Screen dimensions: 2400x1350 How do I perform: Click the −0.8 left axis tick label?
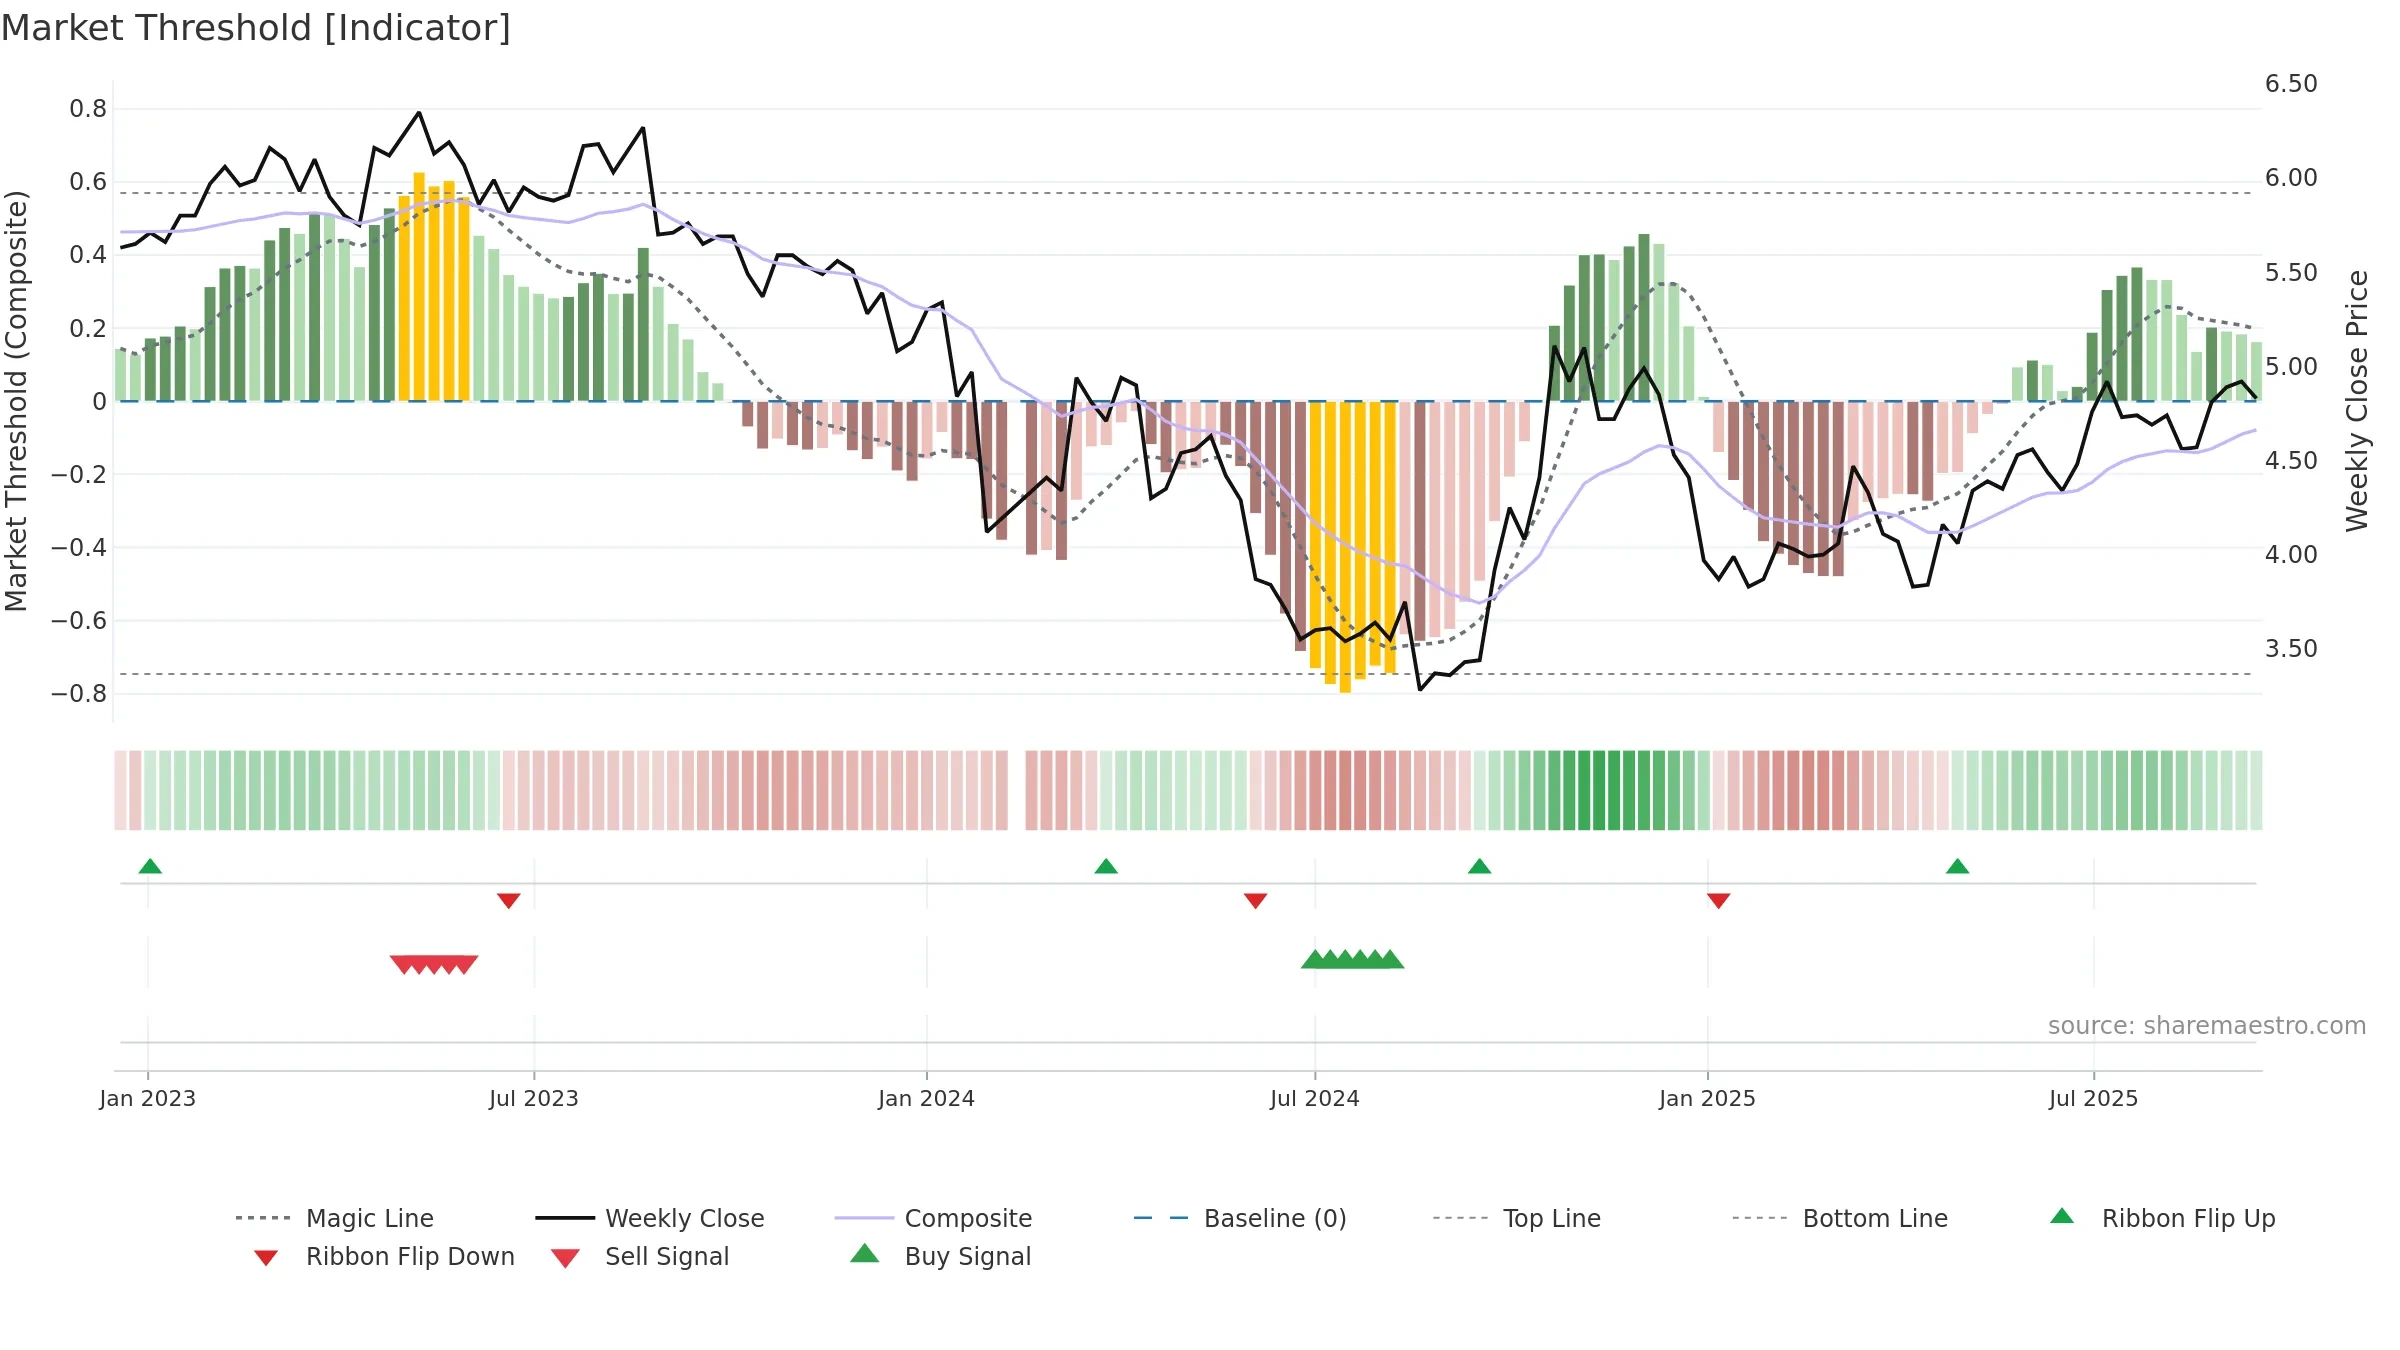tap(79, 694)
